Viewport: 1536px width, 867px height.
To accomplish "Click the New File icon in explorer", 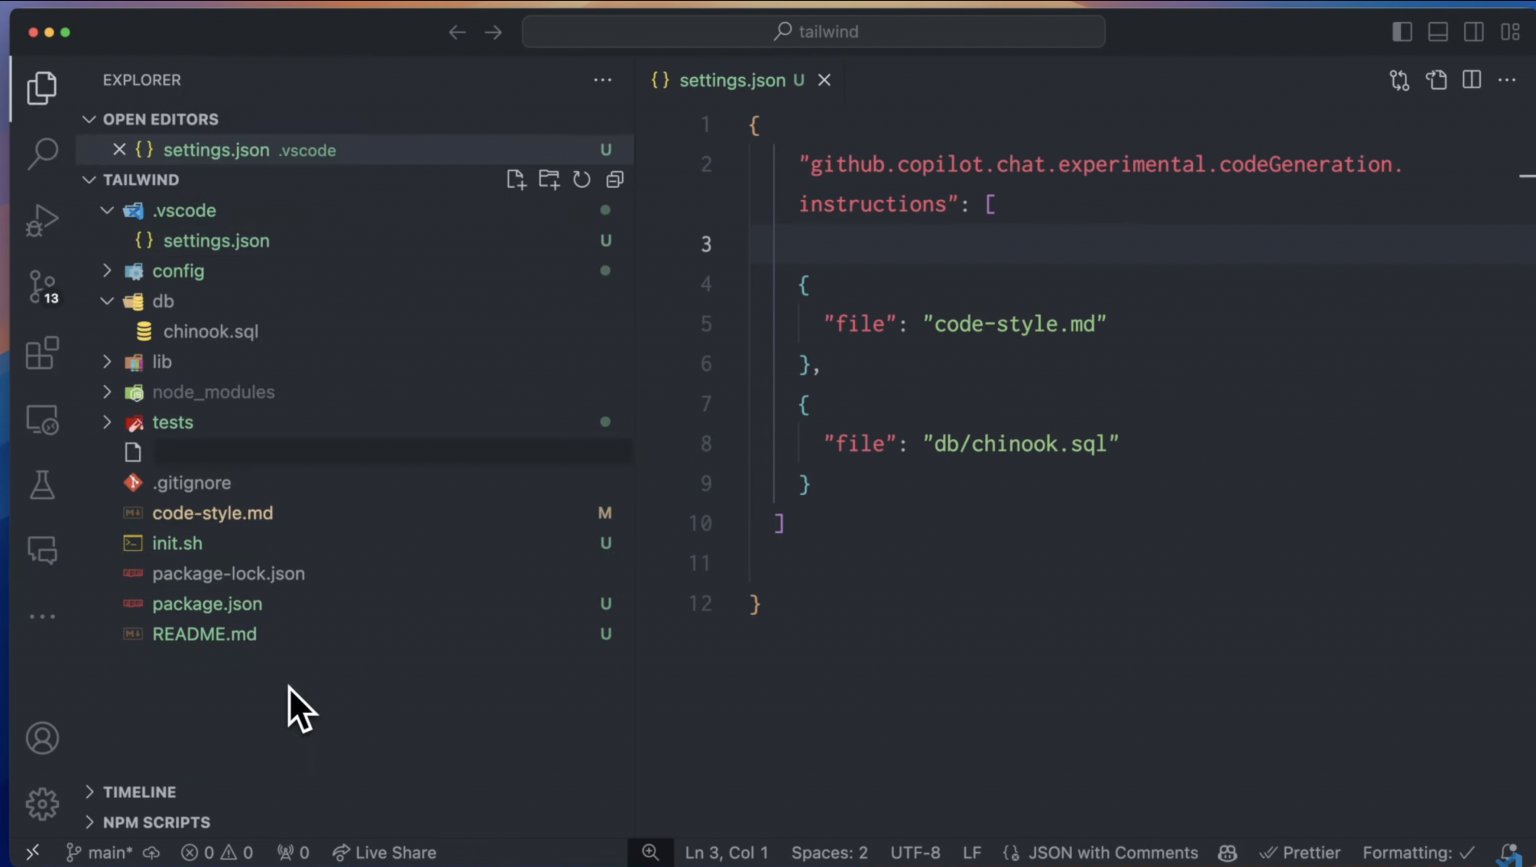I will coord(516,180).
